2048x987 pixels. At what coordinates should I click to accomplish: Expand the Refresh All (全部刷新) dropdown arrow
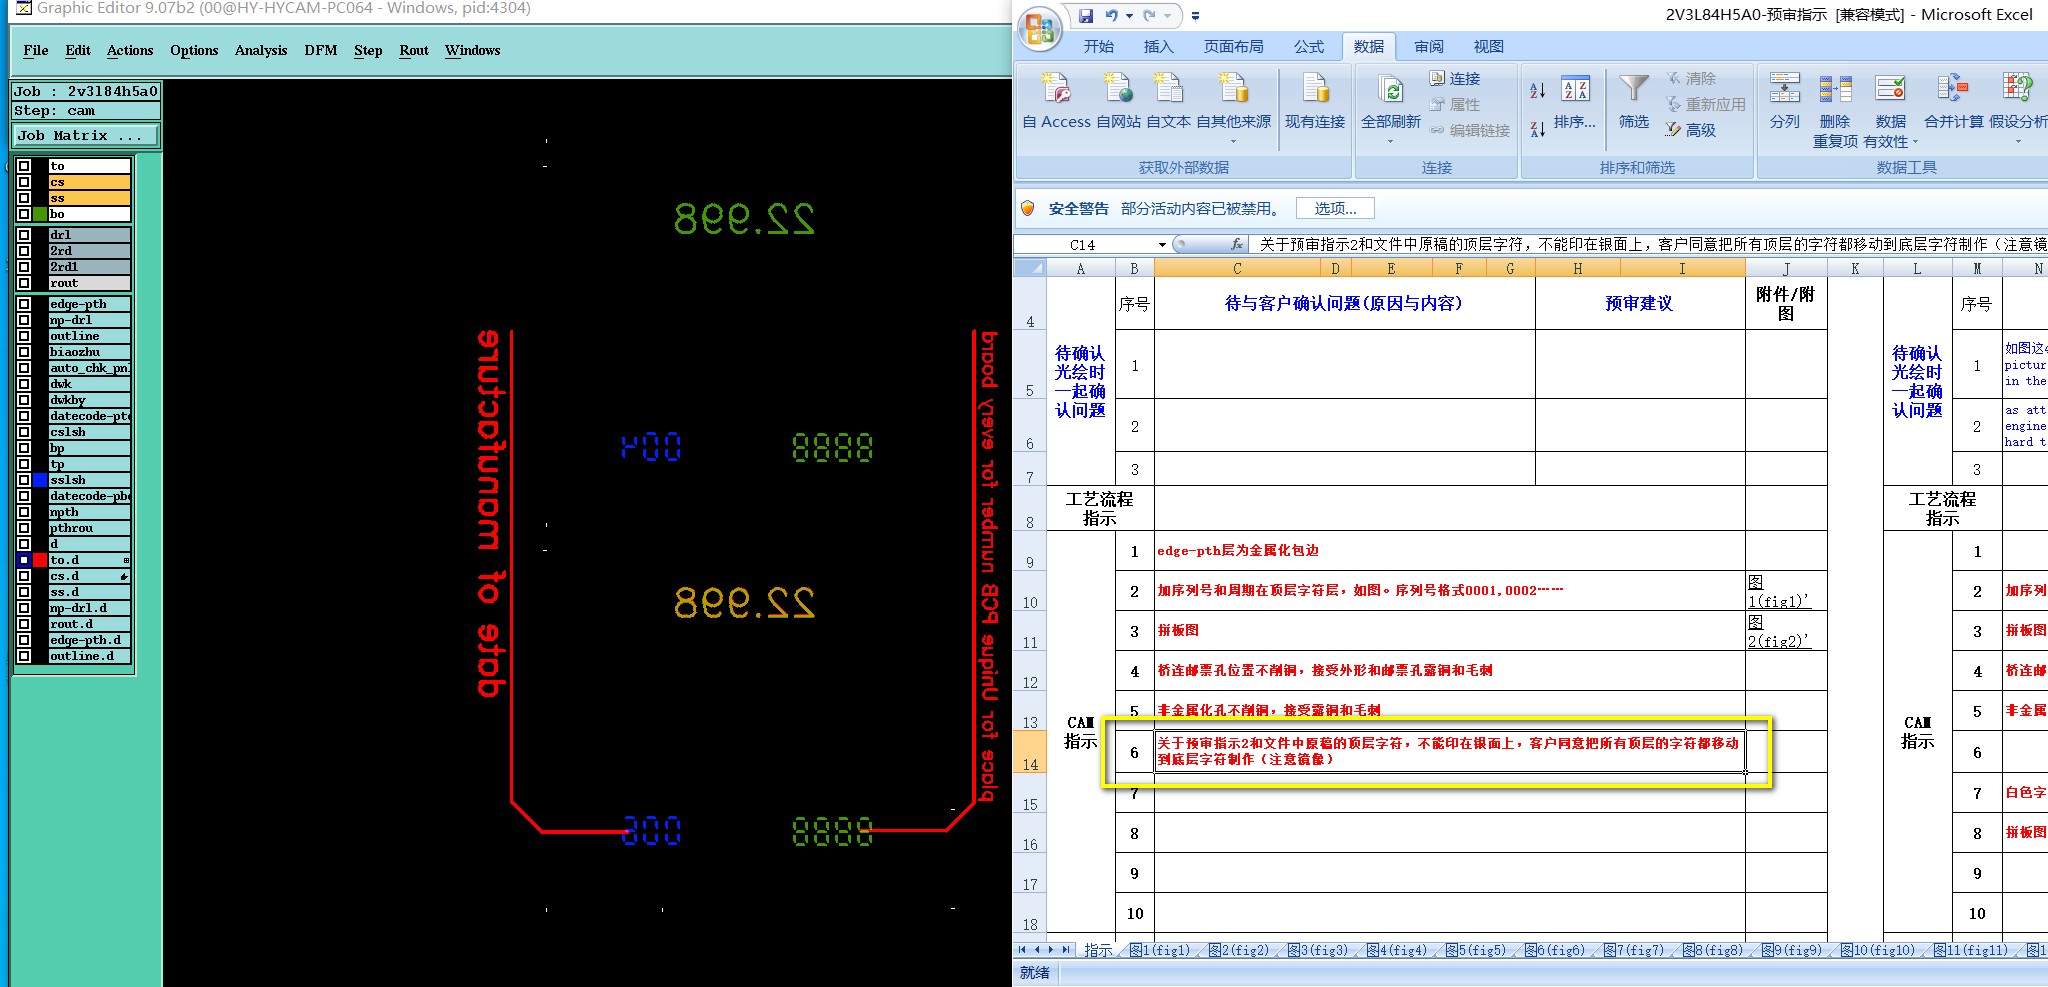coord(1390,142)
